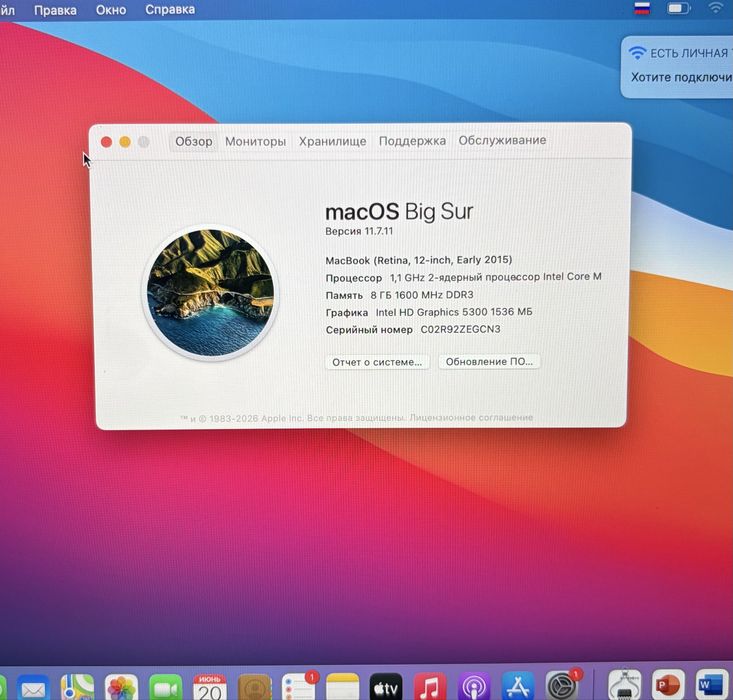The height and width of the screenshot is (700, 733).
Task: Switch to the Хранилище tab
Action: [x=332, y=141]
